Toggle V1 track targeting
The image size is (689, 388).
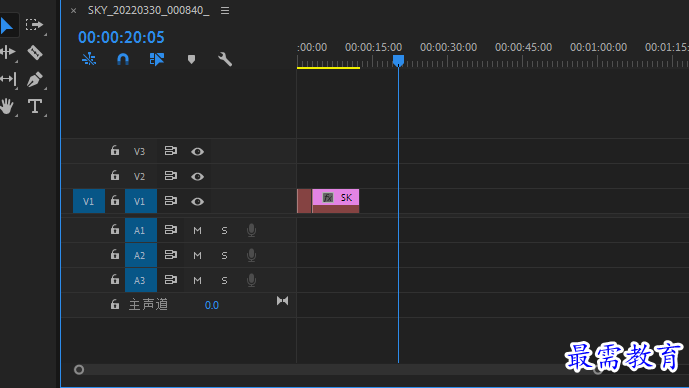[141, 201]
